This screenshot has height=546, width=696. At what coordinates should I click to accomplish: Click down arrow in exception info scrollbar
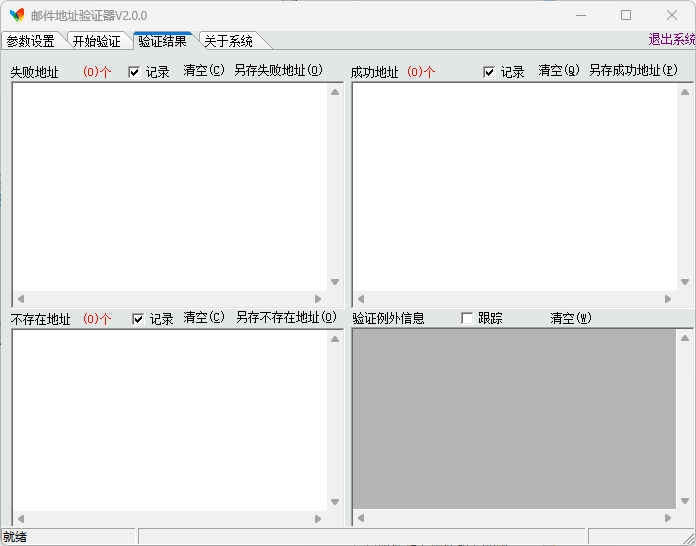685,501
